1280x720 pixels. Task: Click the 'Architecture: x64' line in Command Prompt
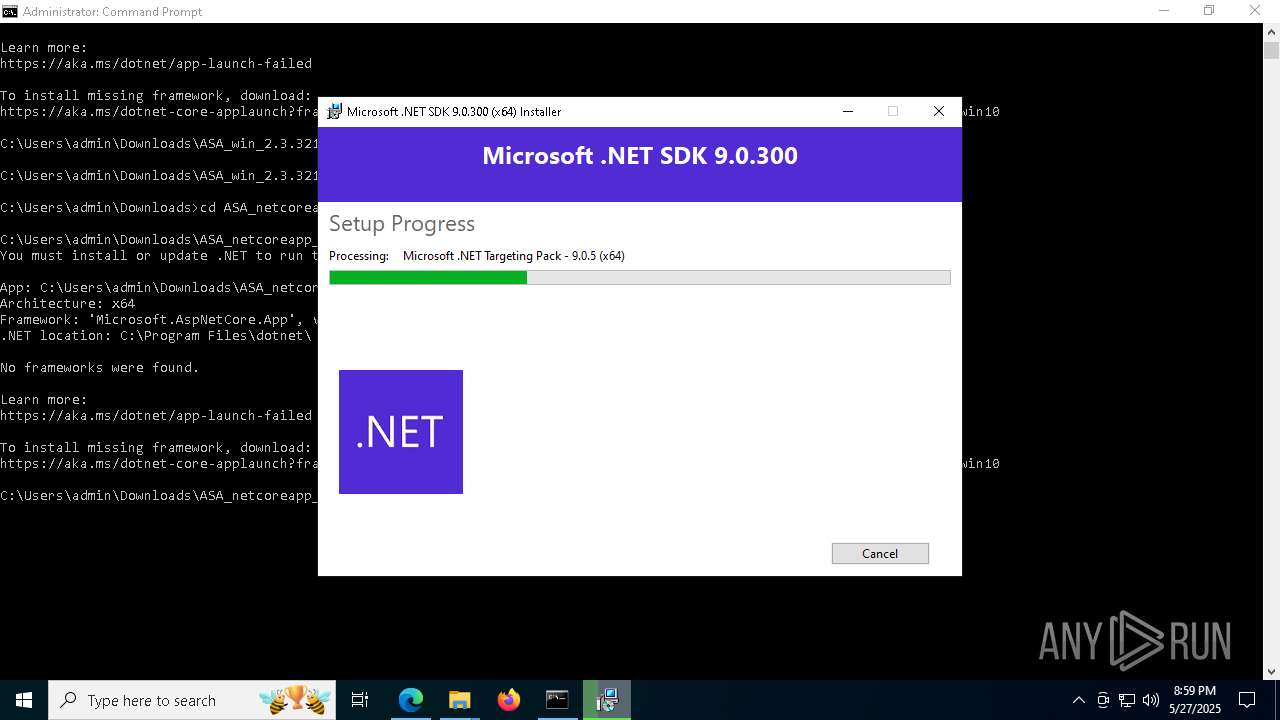tap(68, 303)
